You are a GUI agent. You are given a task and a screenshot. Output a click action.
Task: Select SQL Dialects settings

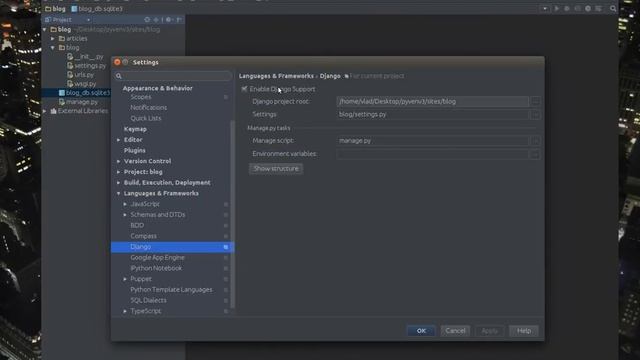tap(148, 300)
